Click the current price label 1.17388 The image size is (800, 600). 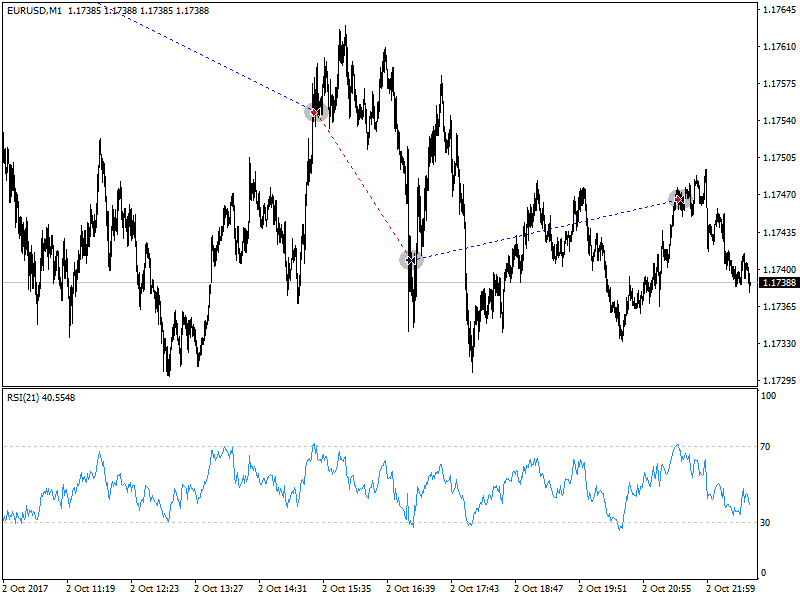coord(779,283)
